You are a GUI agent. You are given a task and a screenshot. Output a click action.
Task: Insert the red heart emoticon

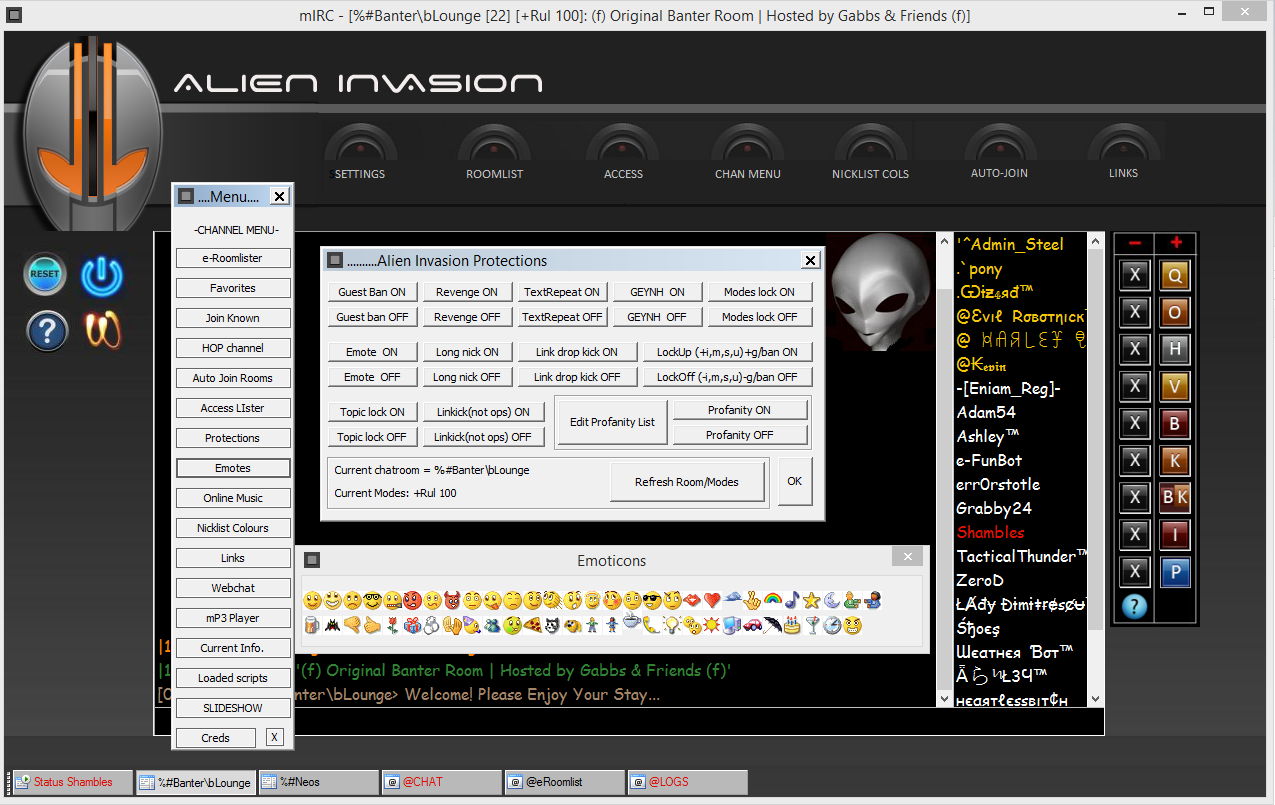point(712,600)
